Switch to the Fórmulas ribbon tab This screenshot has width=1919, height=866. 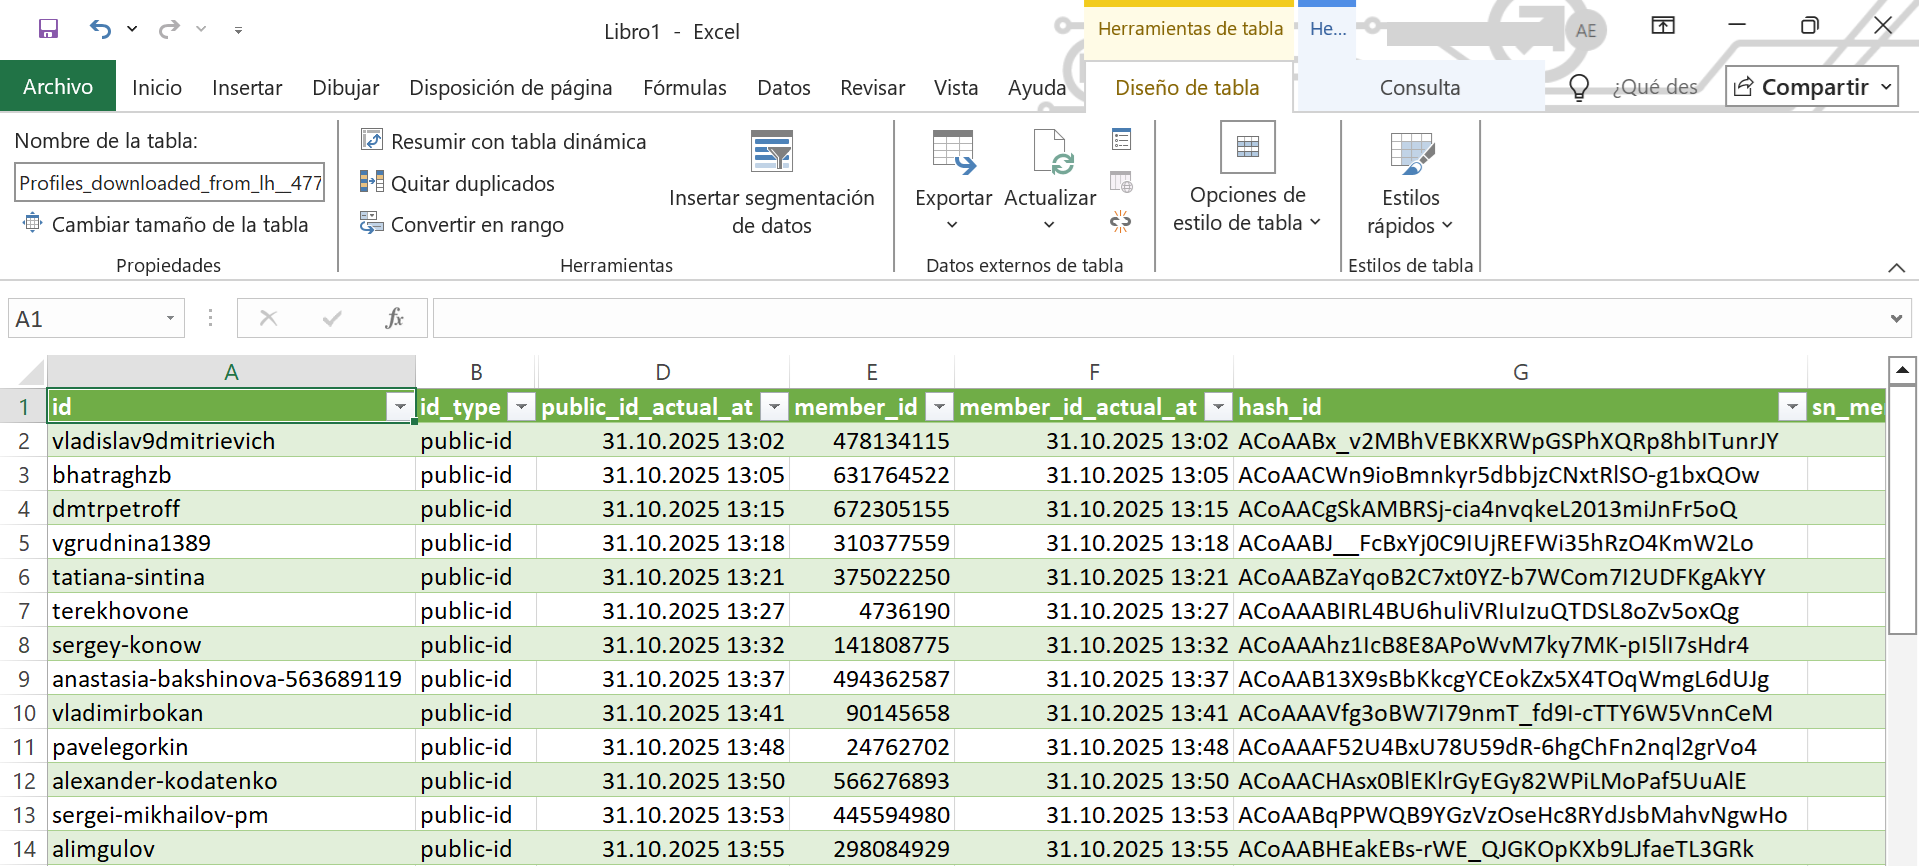pos(684,88)
